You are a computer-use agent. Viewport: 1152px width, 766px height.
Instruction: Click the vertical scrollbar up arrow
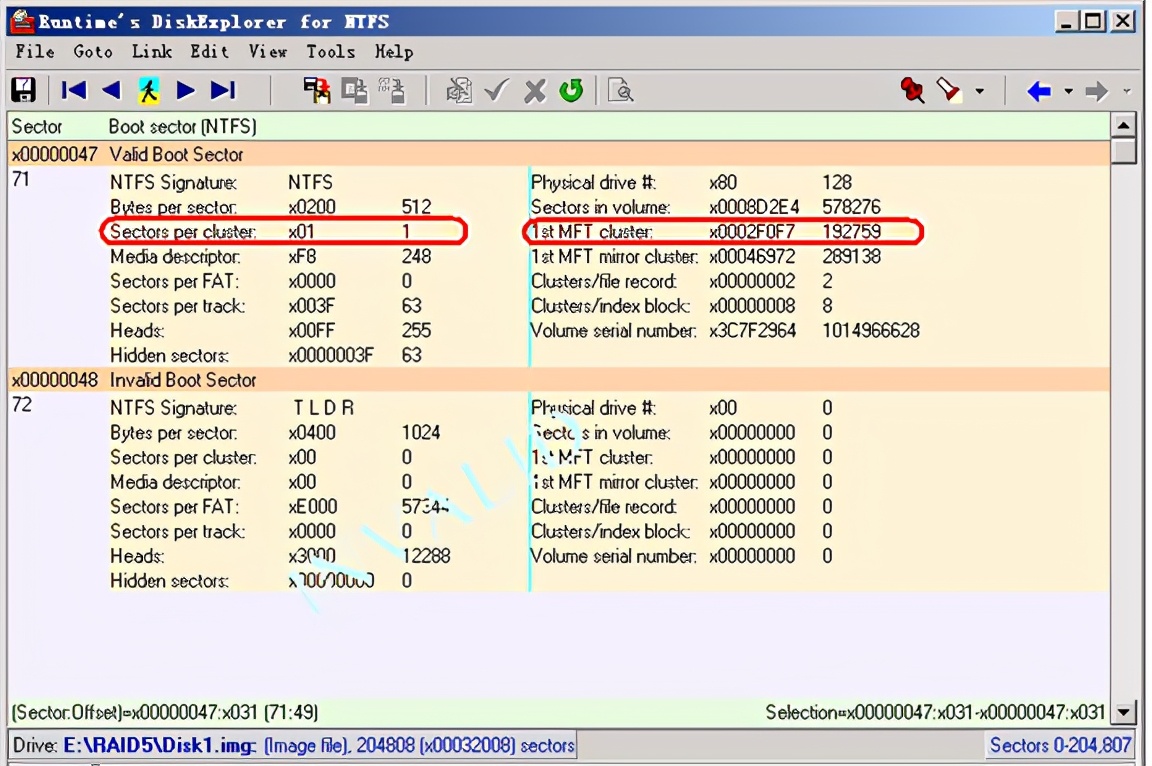point(1124,126)
